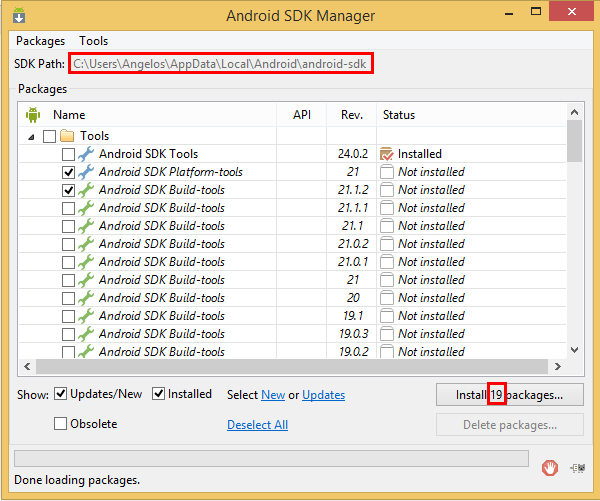Click wrench icon for Build-tools rev 20

86,298
